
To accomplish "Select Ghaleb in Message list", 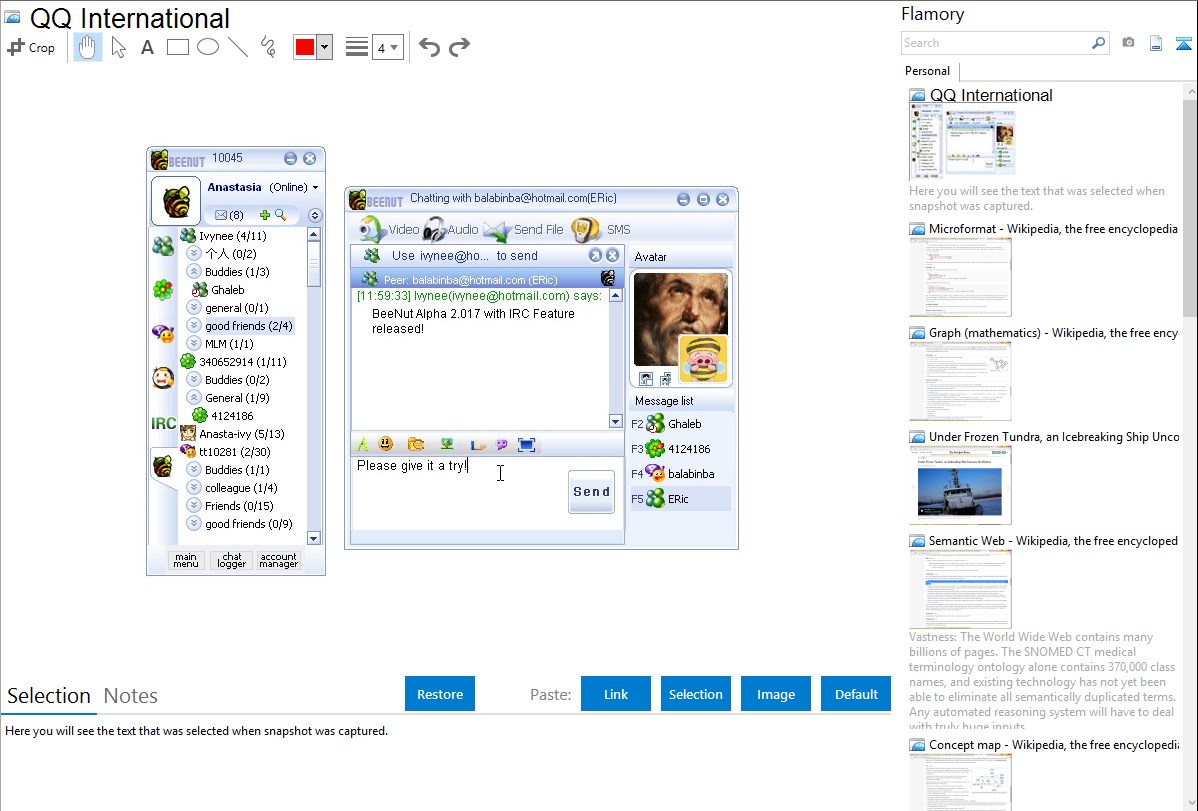I will point(680,423).
